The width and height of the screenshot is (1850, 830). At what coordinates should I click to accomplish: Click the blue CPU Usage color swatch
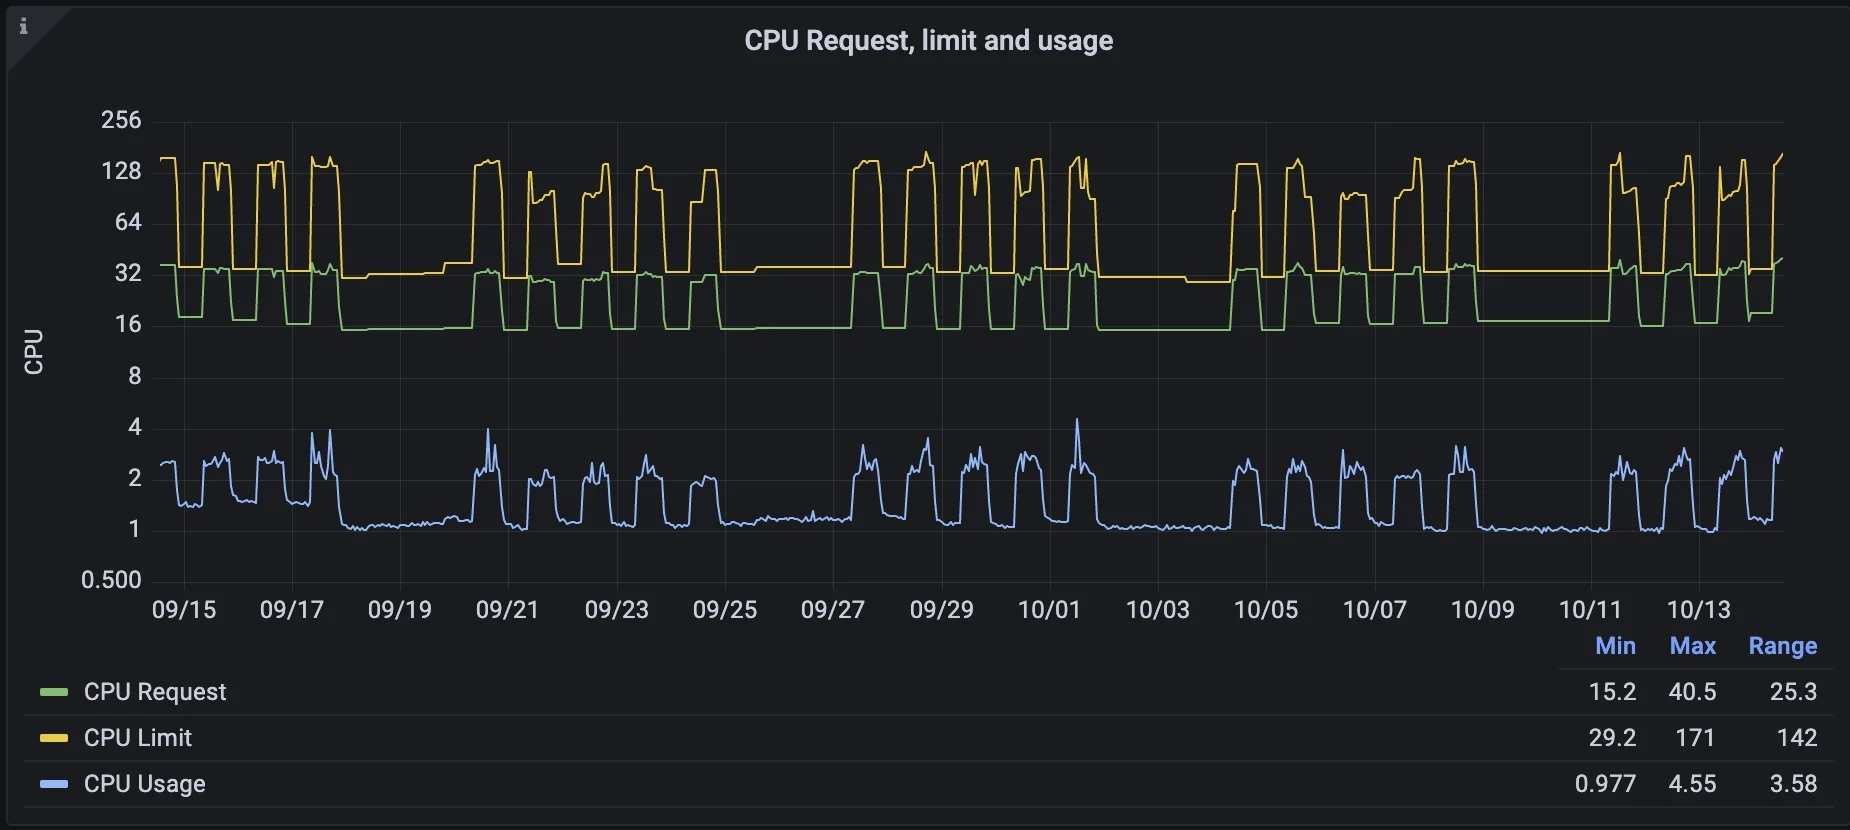54,784
